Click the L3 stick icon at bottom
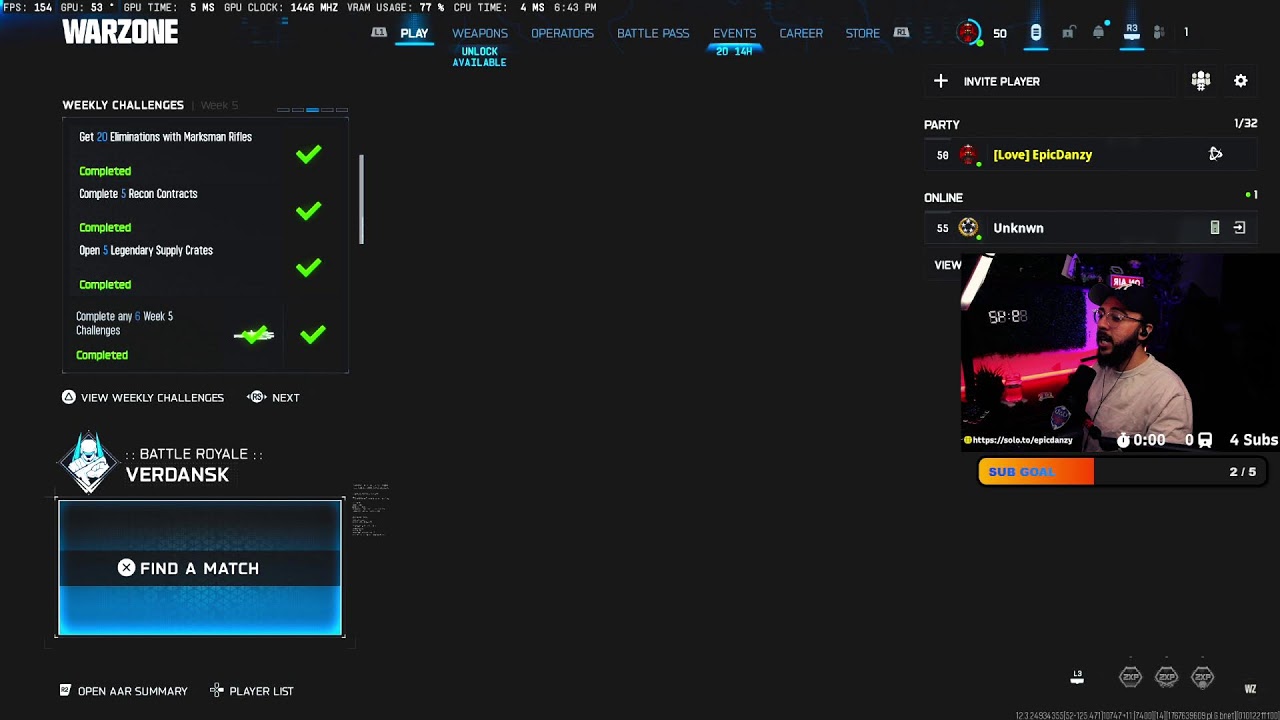This screenshot has height=720, width=1280. point(1077,677)
